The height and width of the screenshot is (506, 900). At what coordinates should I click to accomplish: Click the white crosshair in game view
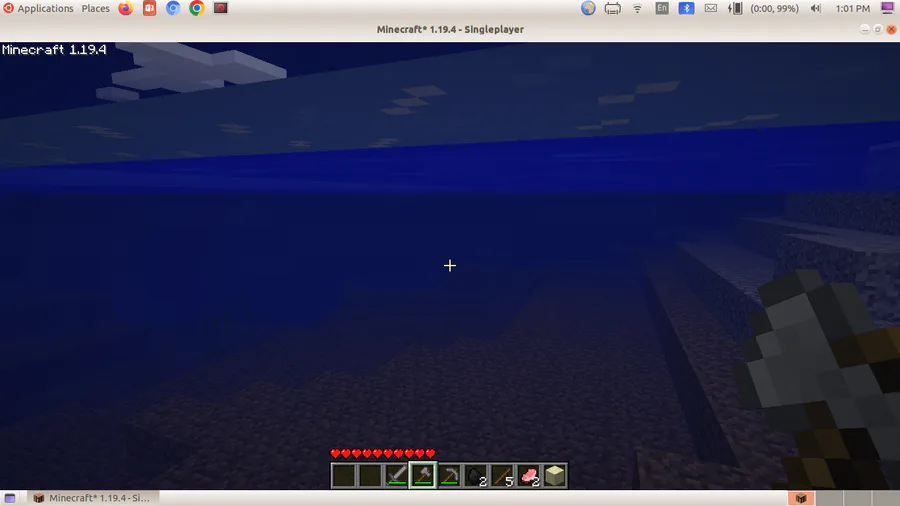click(x=450, y=266)
